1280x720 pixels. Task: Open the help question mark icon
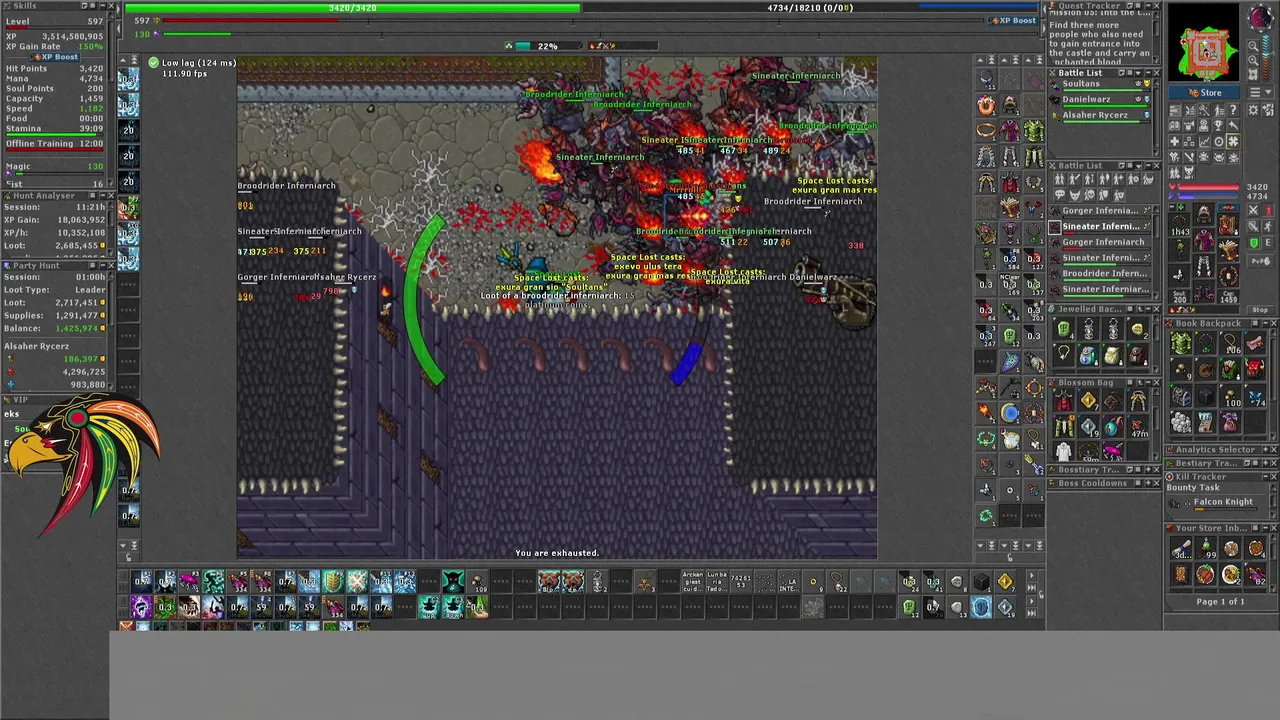1233,110
